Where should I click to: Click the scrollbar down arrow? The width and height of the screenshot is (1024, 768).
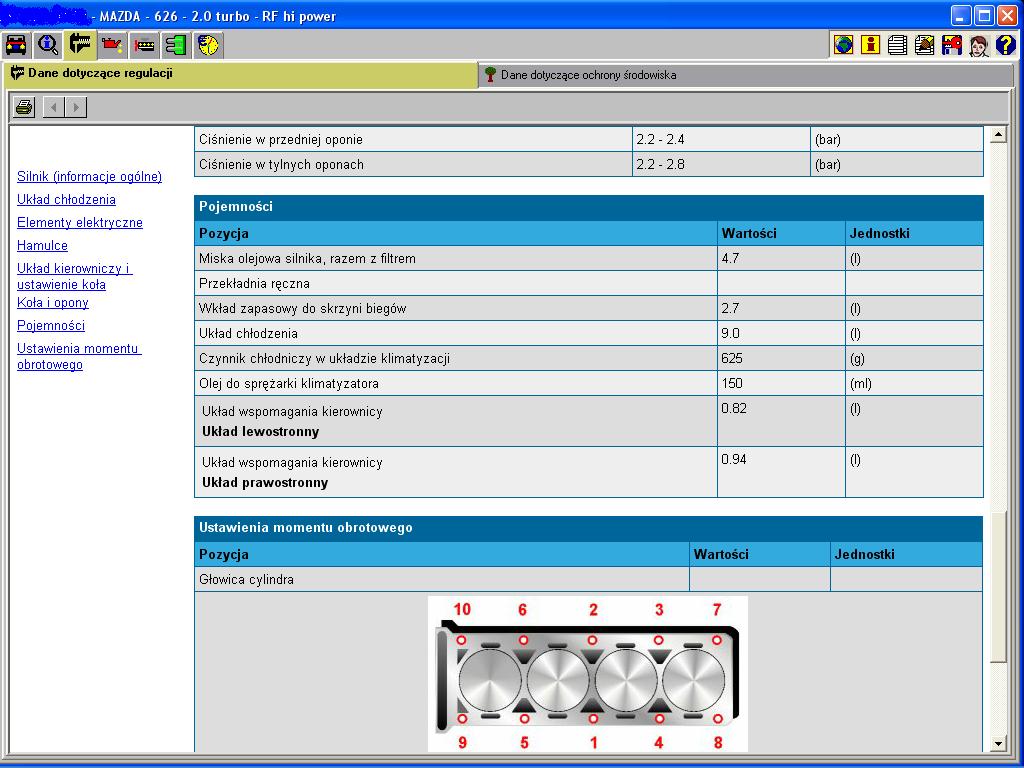click(997, 743)
